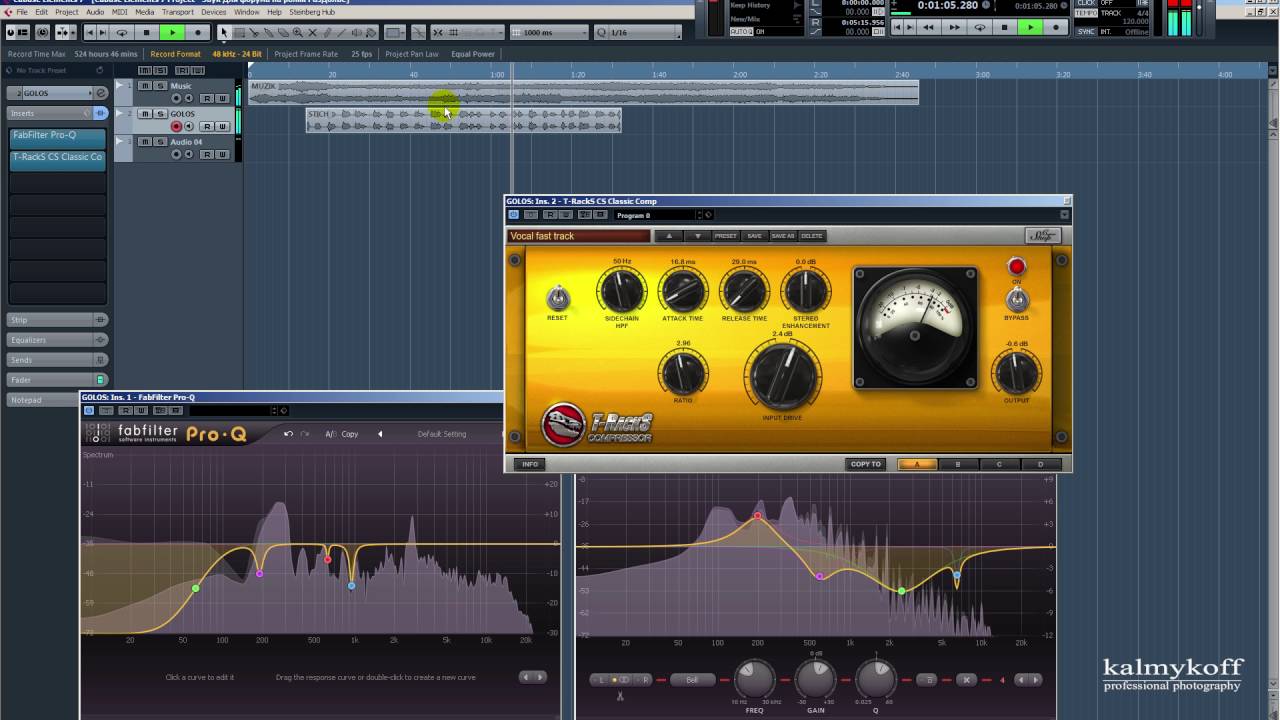Click the T-RackS Shop logo button

tap(1042, 236)
